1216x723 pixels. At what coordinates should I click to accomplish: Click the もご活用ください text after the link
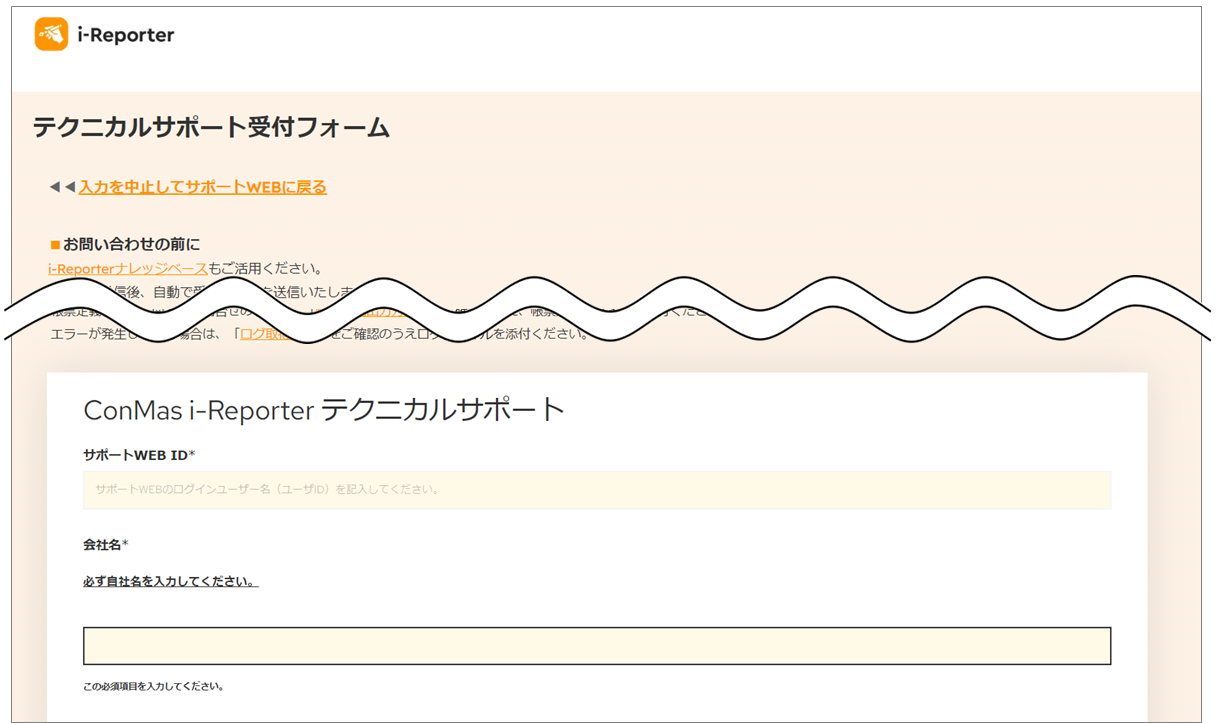coord(265,268)
